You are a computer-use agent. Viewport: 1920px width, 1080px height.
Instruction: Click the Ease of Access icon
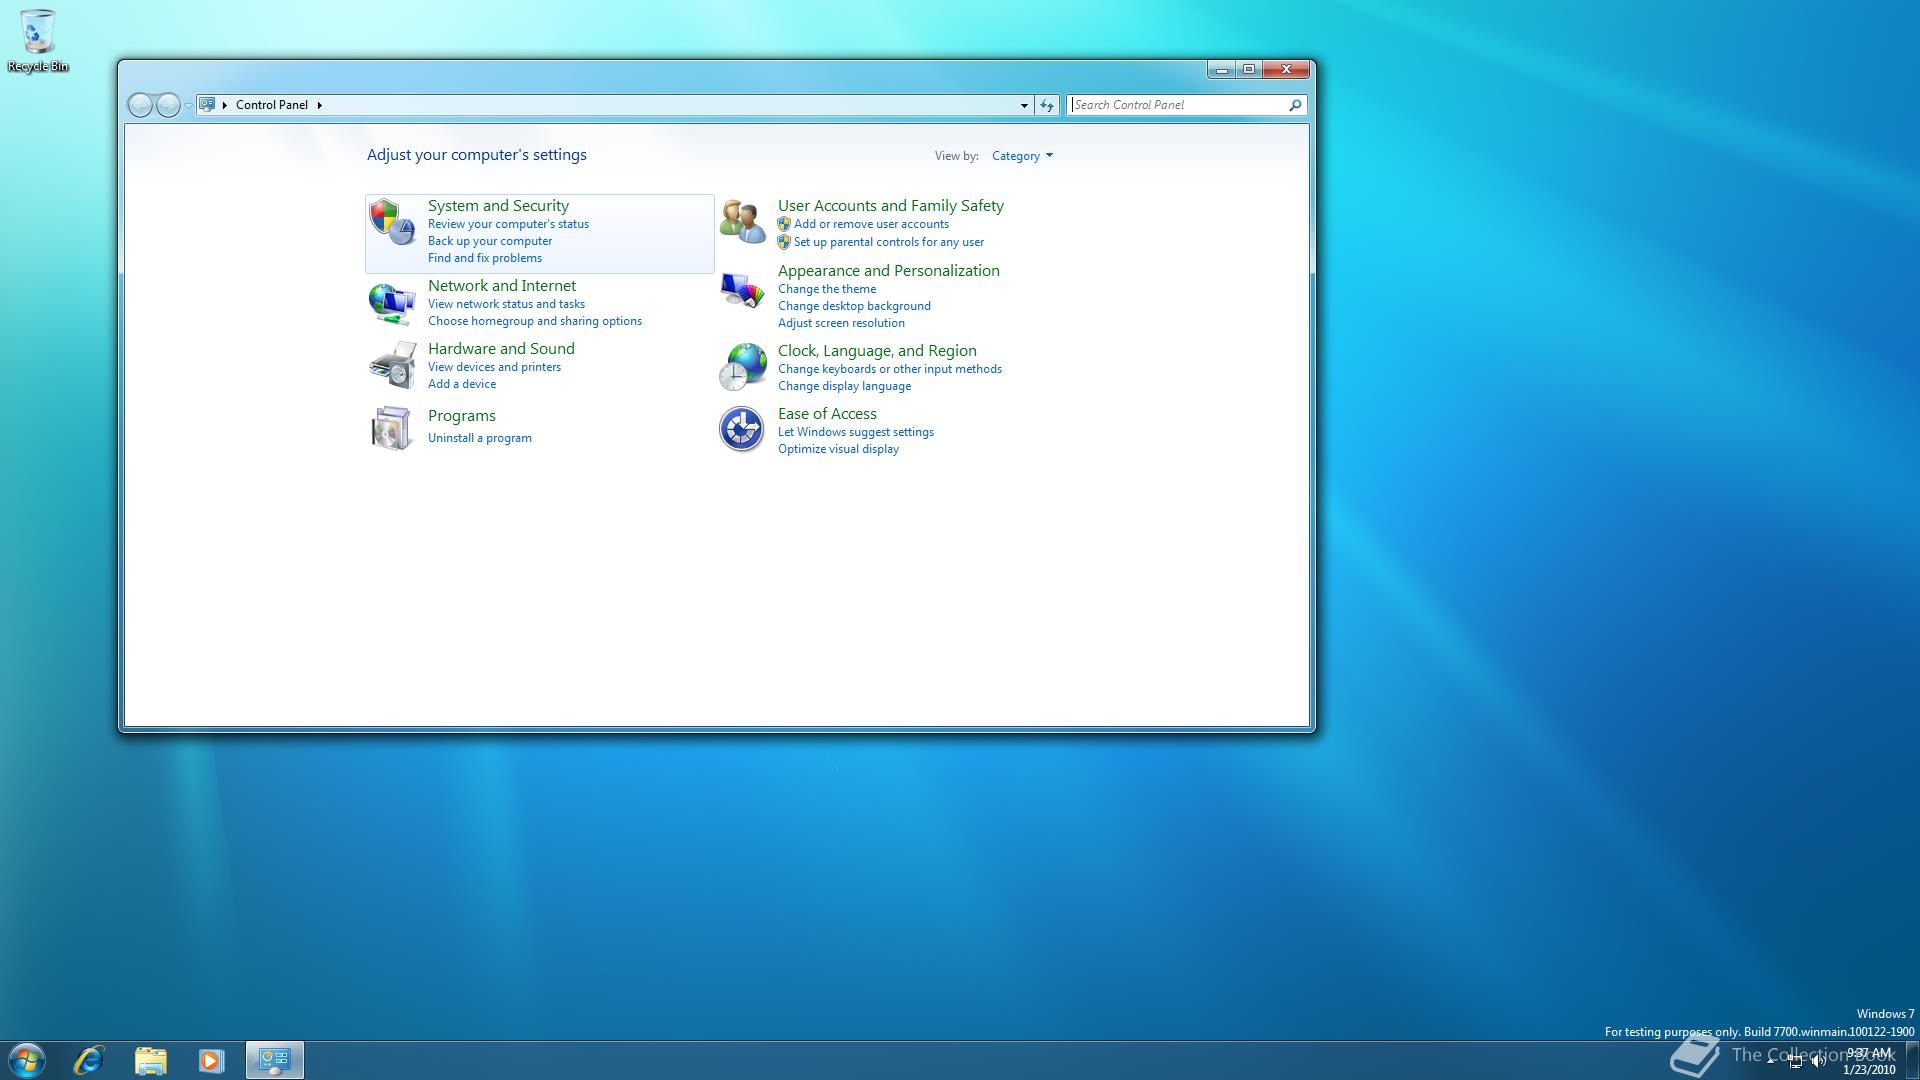(742, 430)
